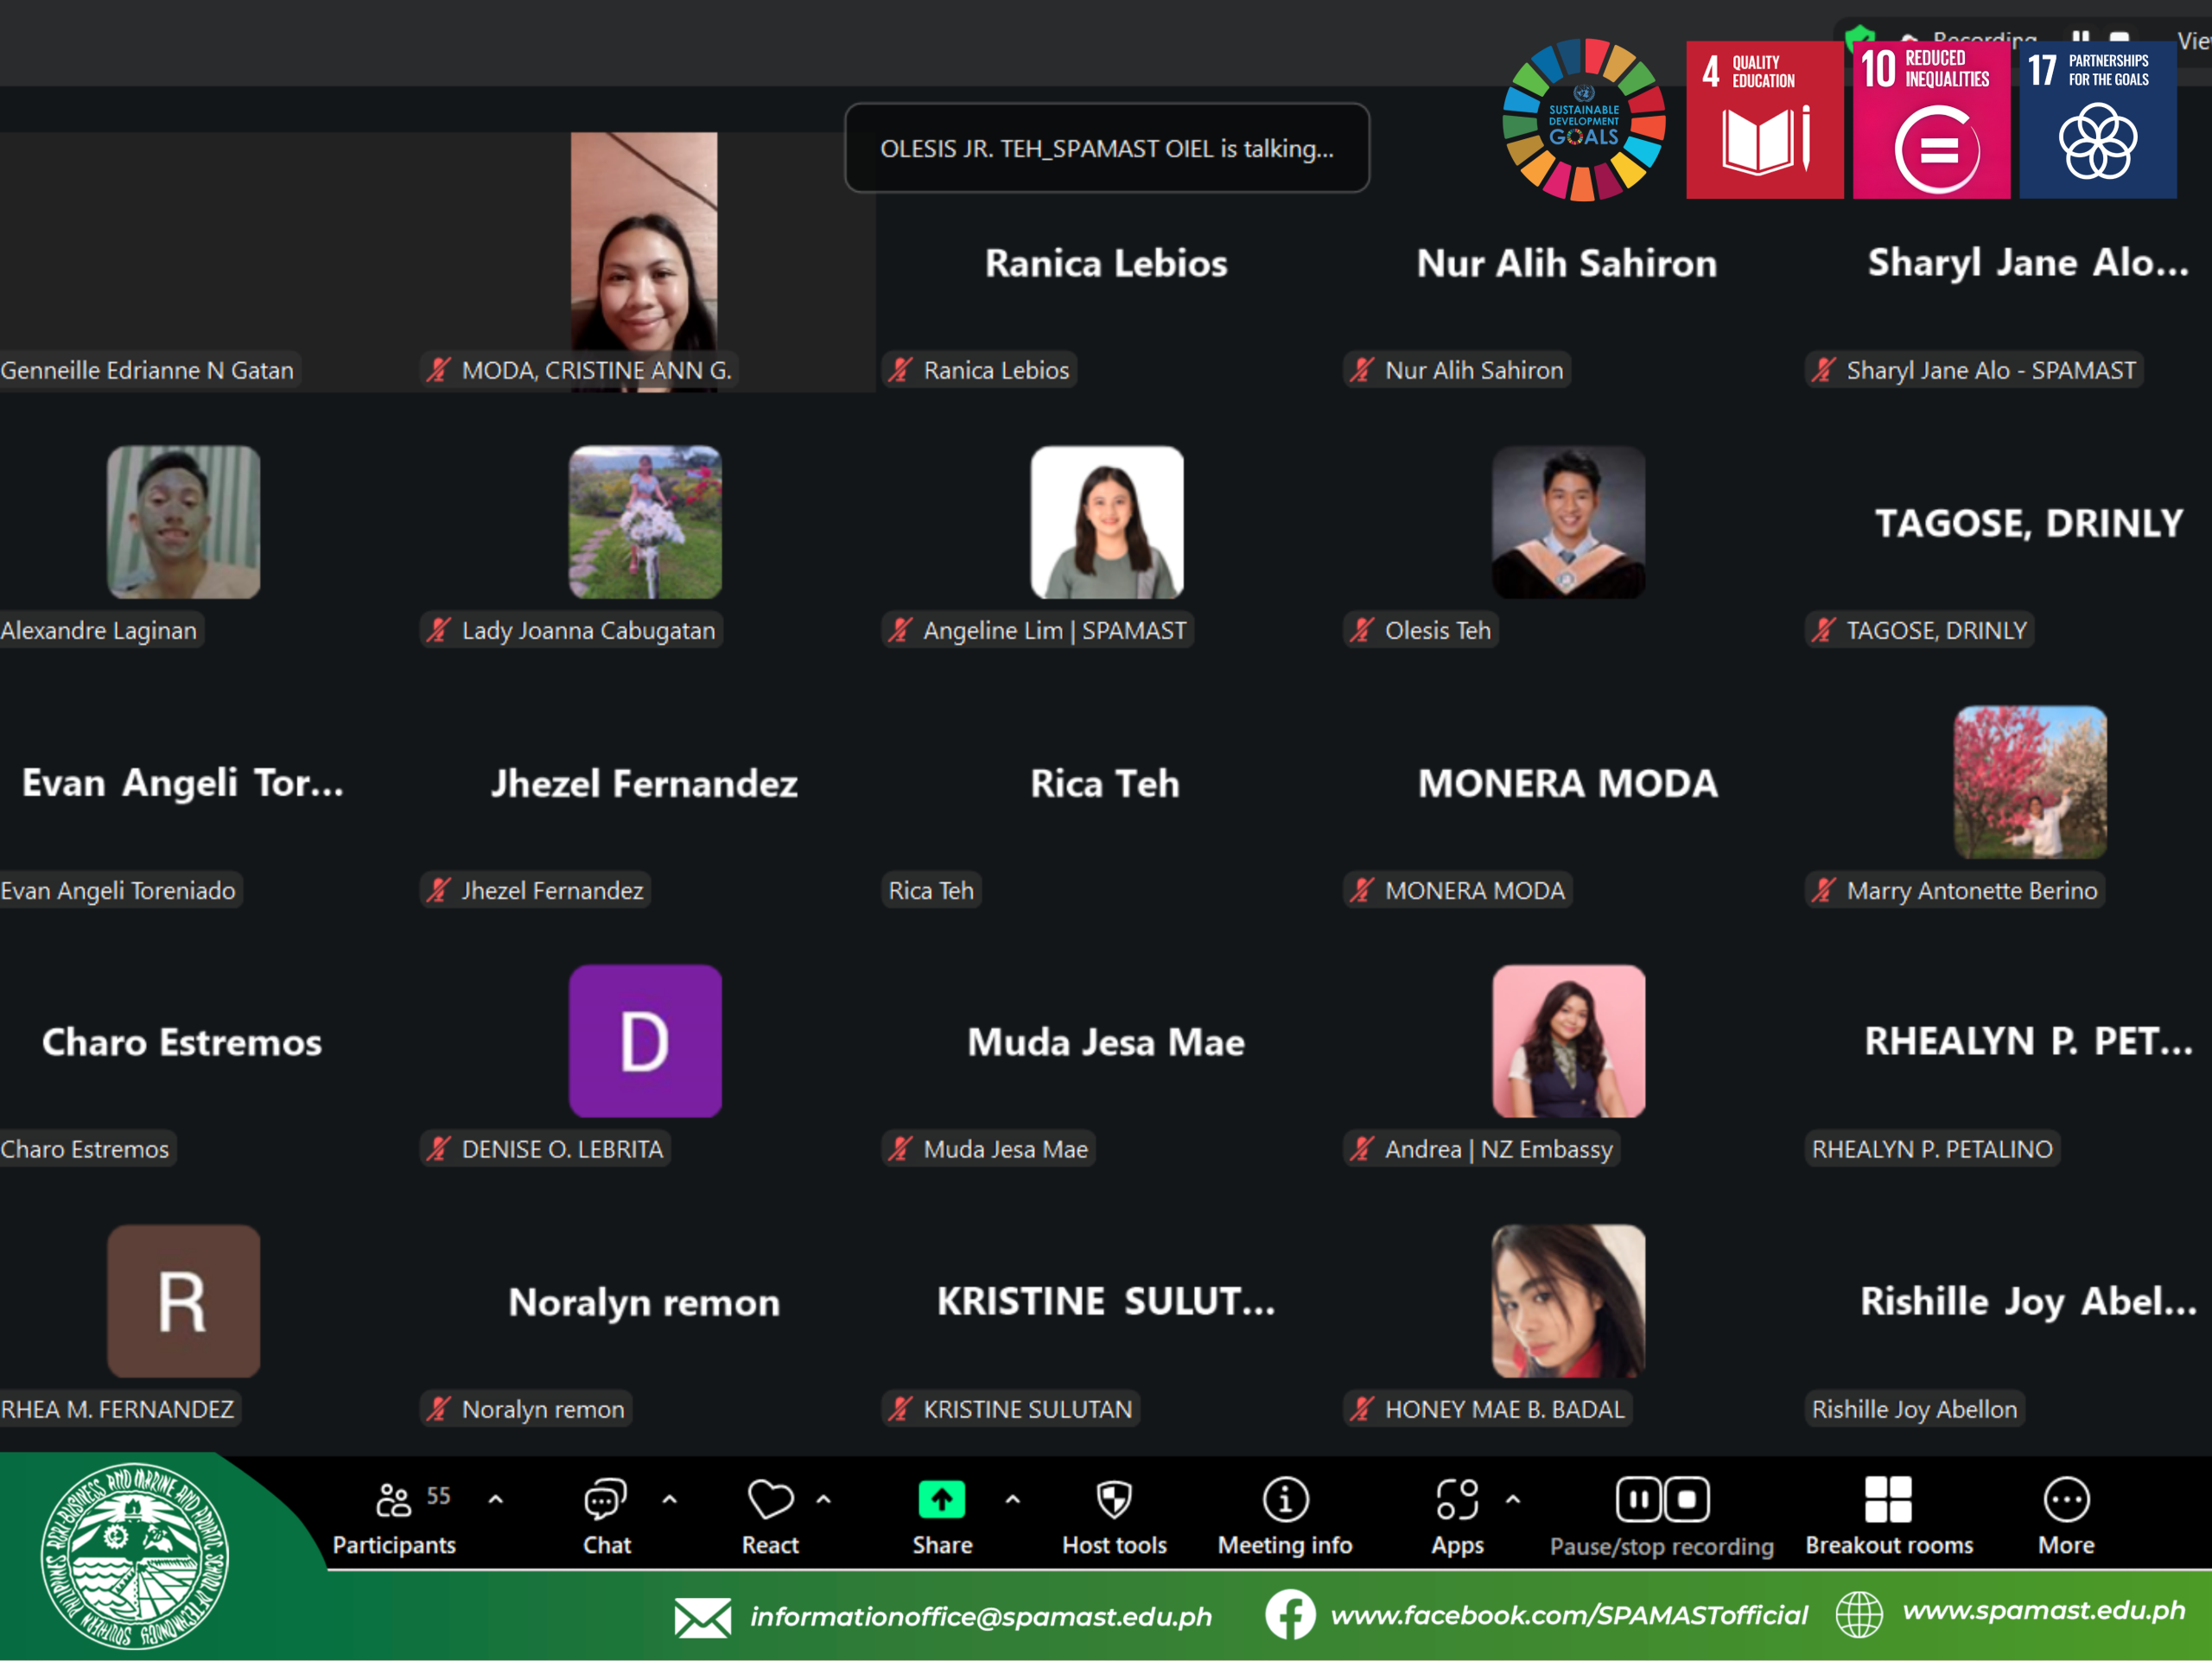Expand the chevron next to Share

pyautogui.click(x=1013, y=1499)
